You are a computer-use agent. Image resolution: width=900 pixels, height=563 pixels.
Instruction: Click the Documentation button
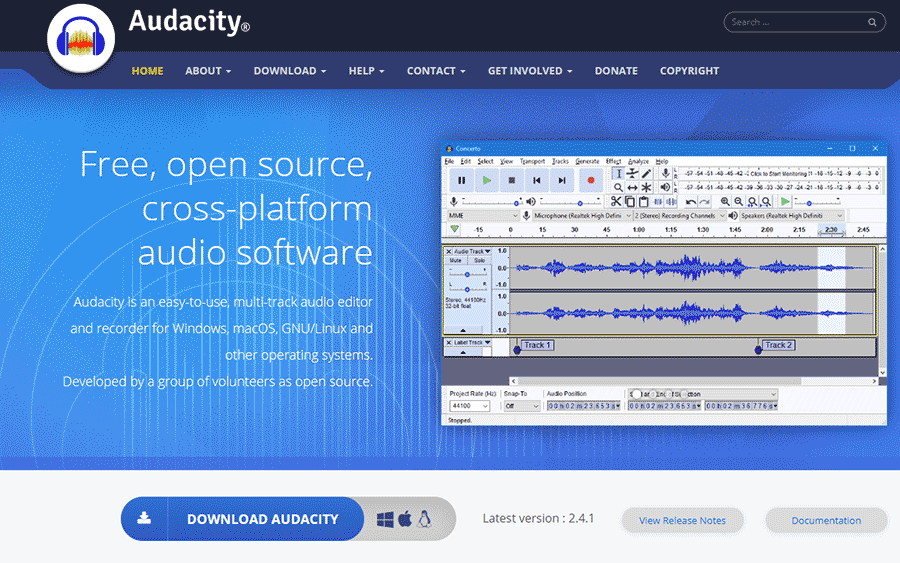(826, 521)
